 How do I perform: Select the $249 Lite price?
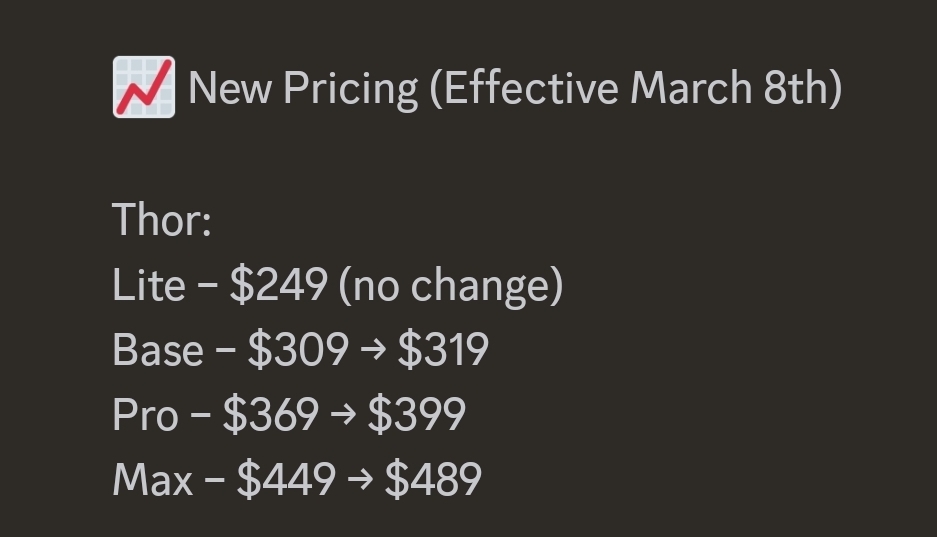[x=278, y=286]
